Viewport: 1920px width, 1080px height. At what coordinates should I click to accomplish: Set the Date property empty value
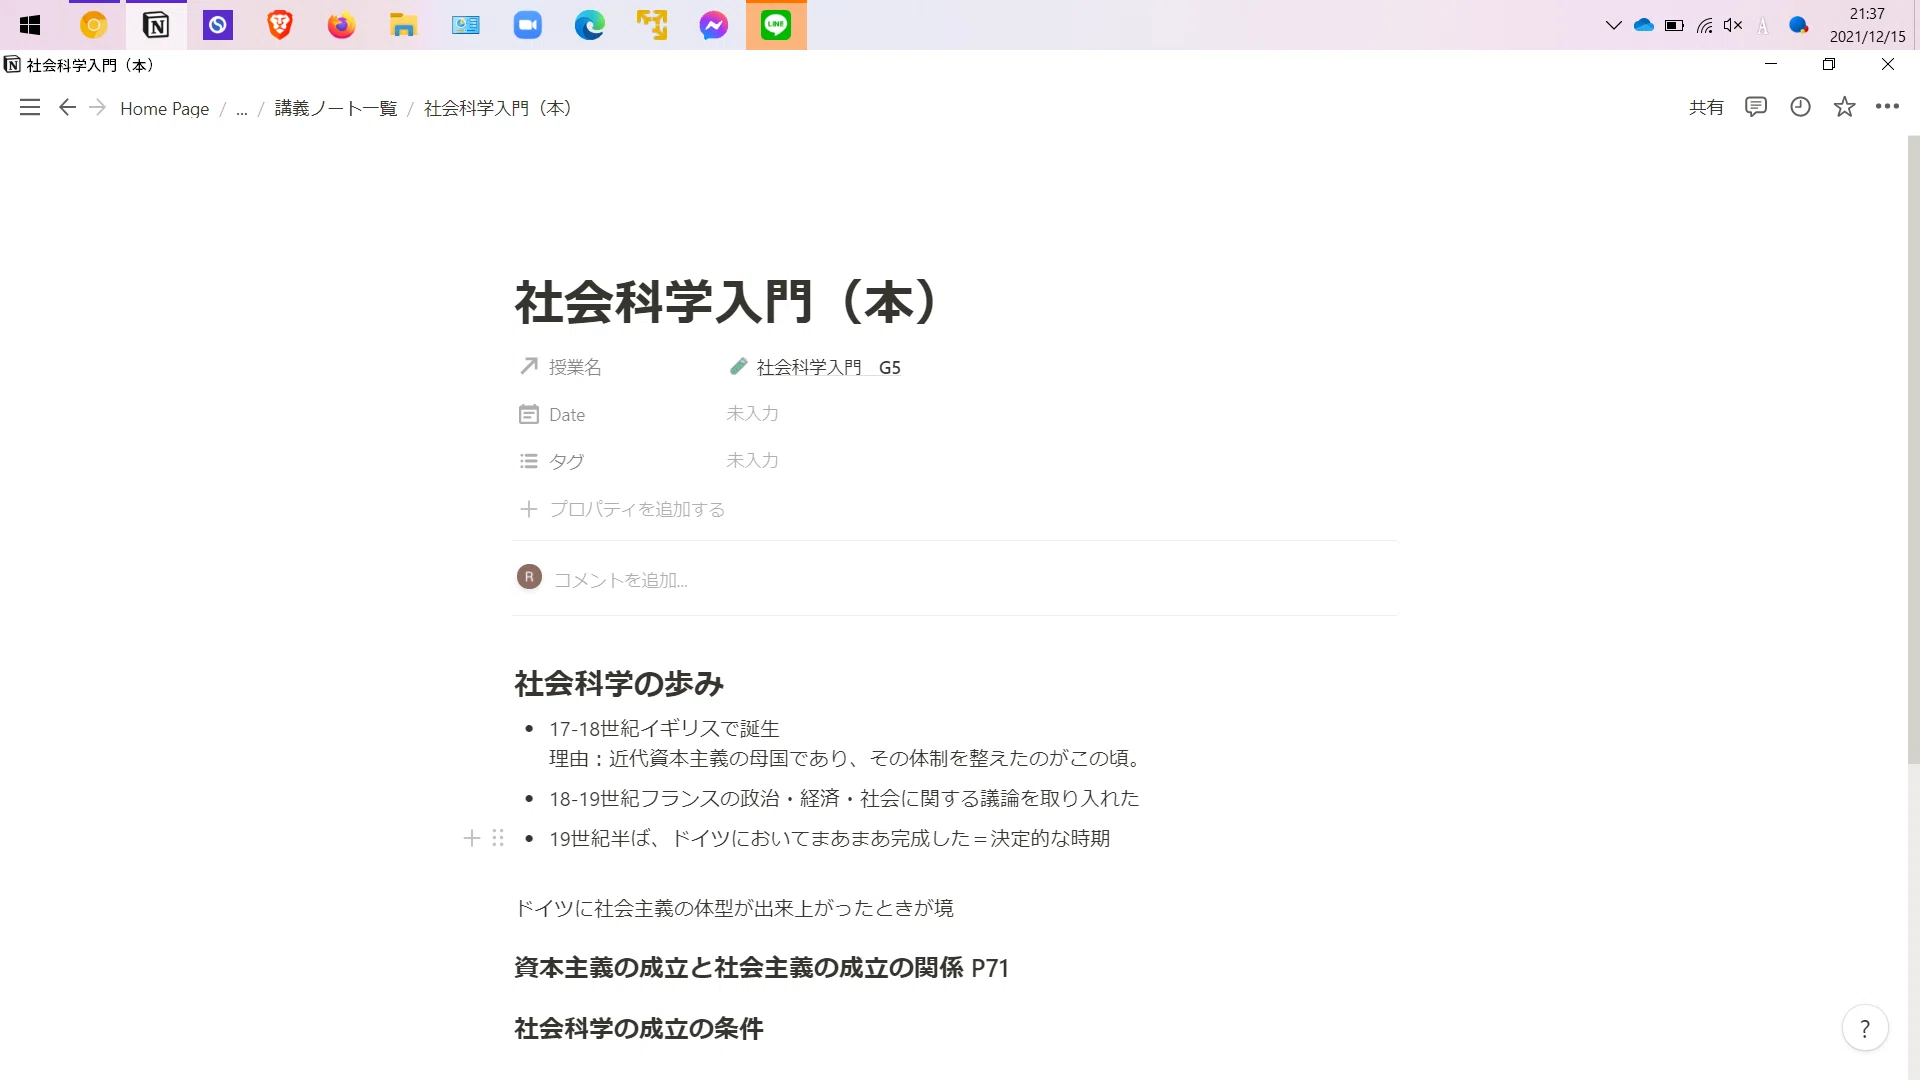tap(752, 413)
